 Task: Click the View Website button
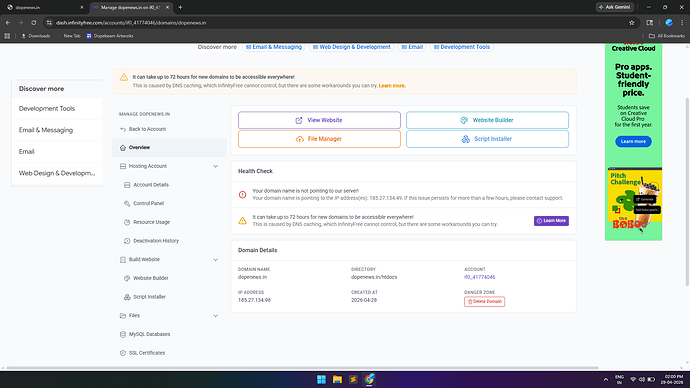coord(319,120)
